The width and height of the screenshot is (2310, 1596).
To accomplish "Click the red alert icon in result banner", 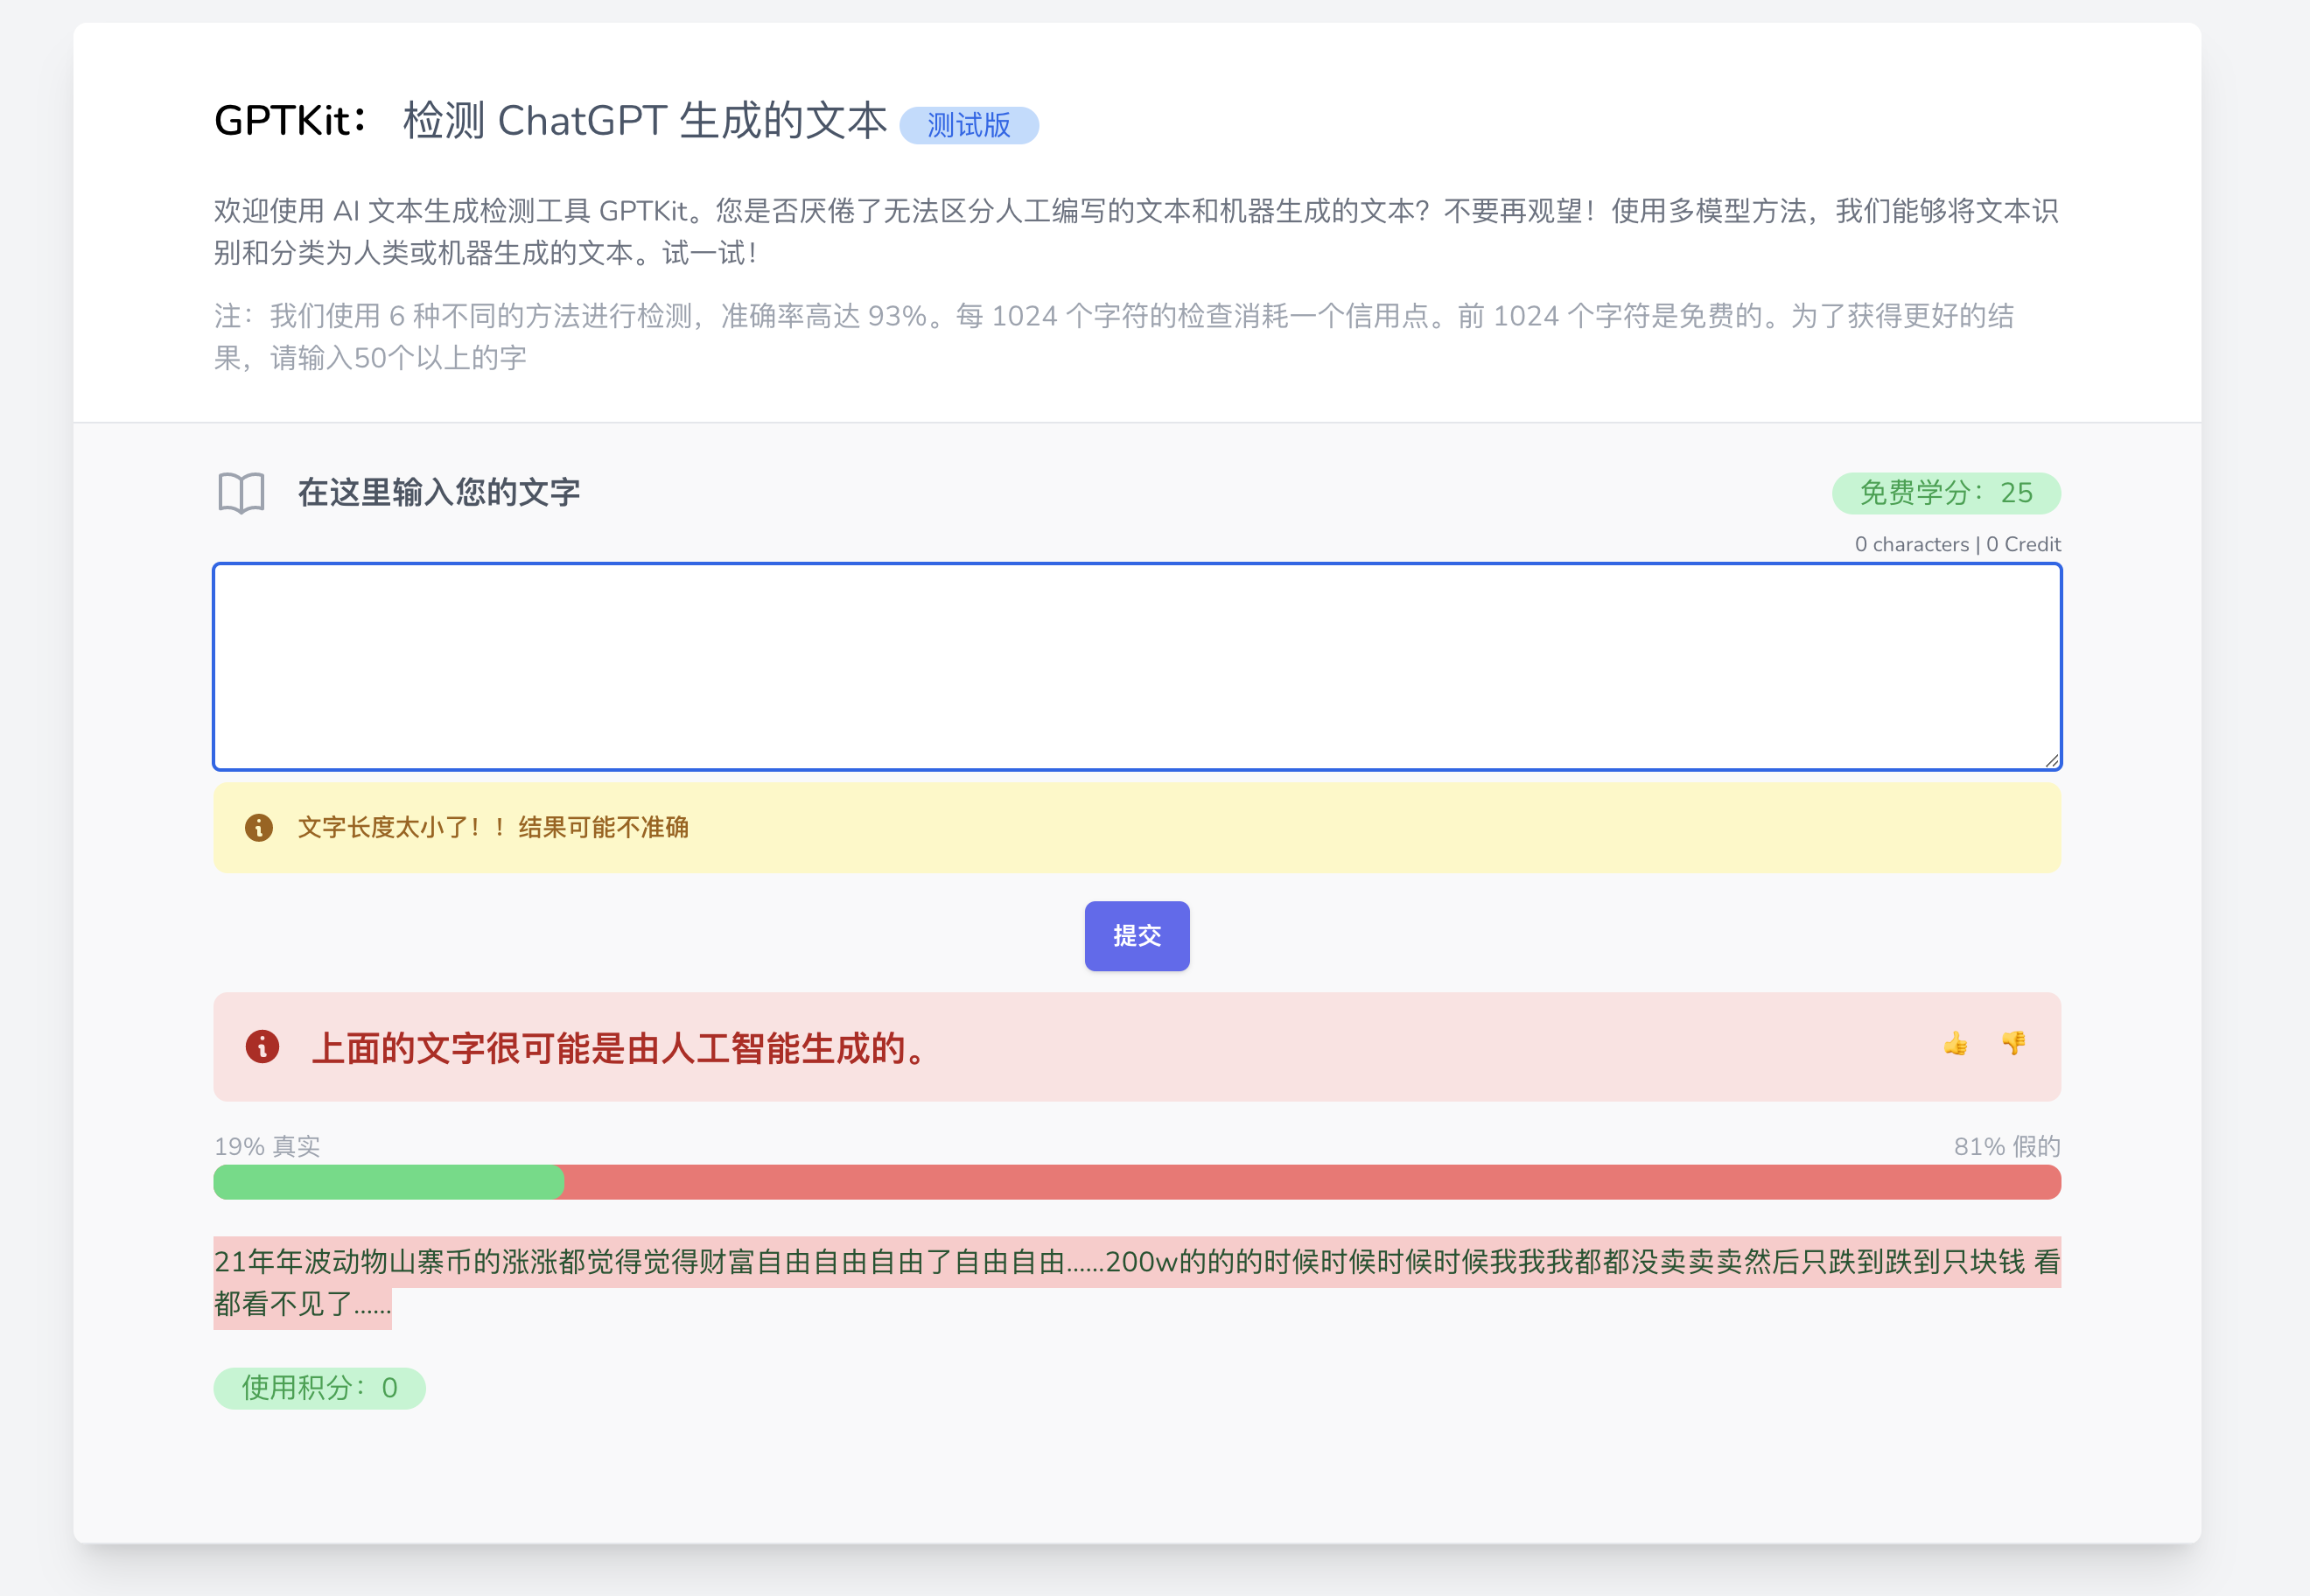I will click(262, 1047).
